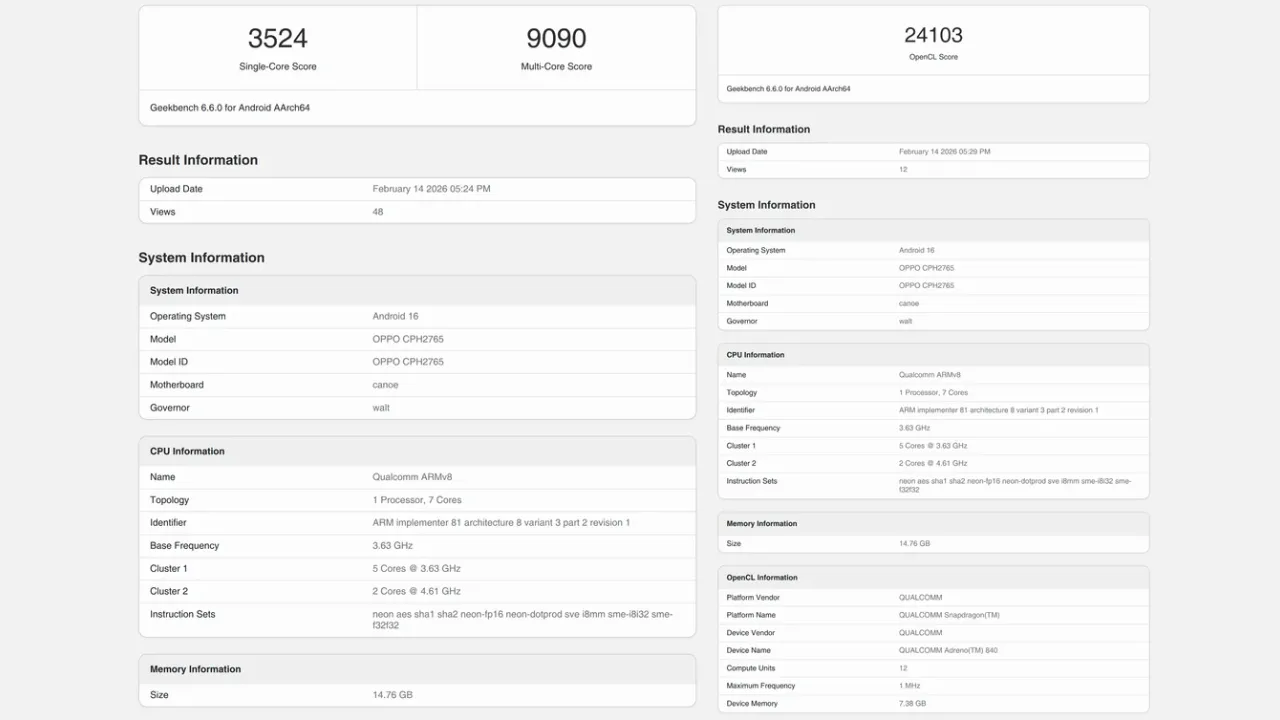The width and height of the screenshot is (1280, 720).
Task: Select the Device Memory value 7.38 GB
Action: 912,704
